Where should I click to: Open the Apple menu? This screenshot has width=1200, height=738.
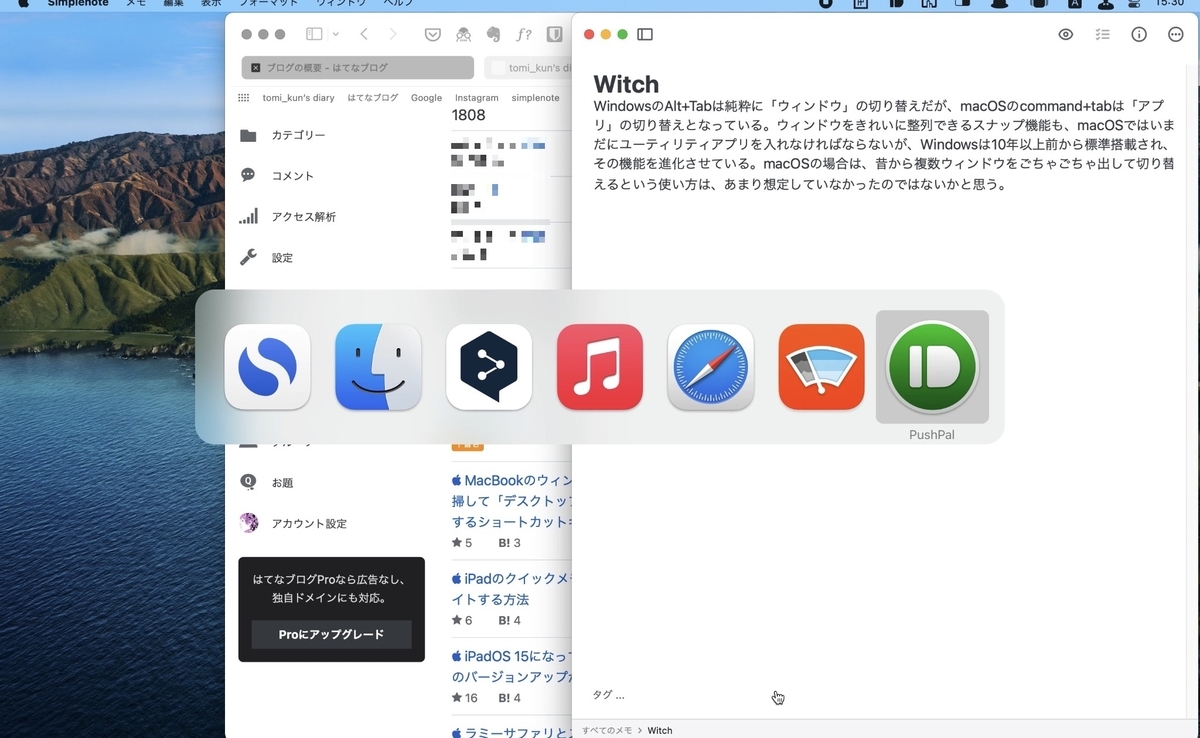click(x=23, y=4)
